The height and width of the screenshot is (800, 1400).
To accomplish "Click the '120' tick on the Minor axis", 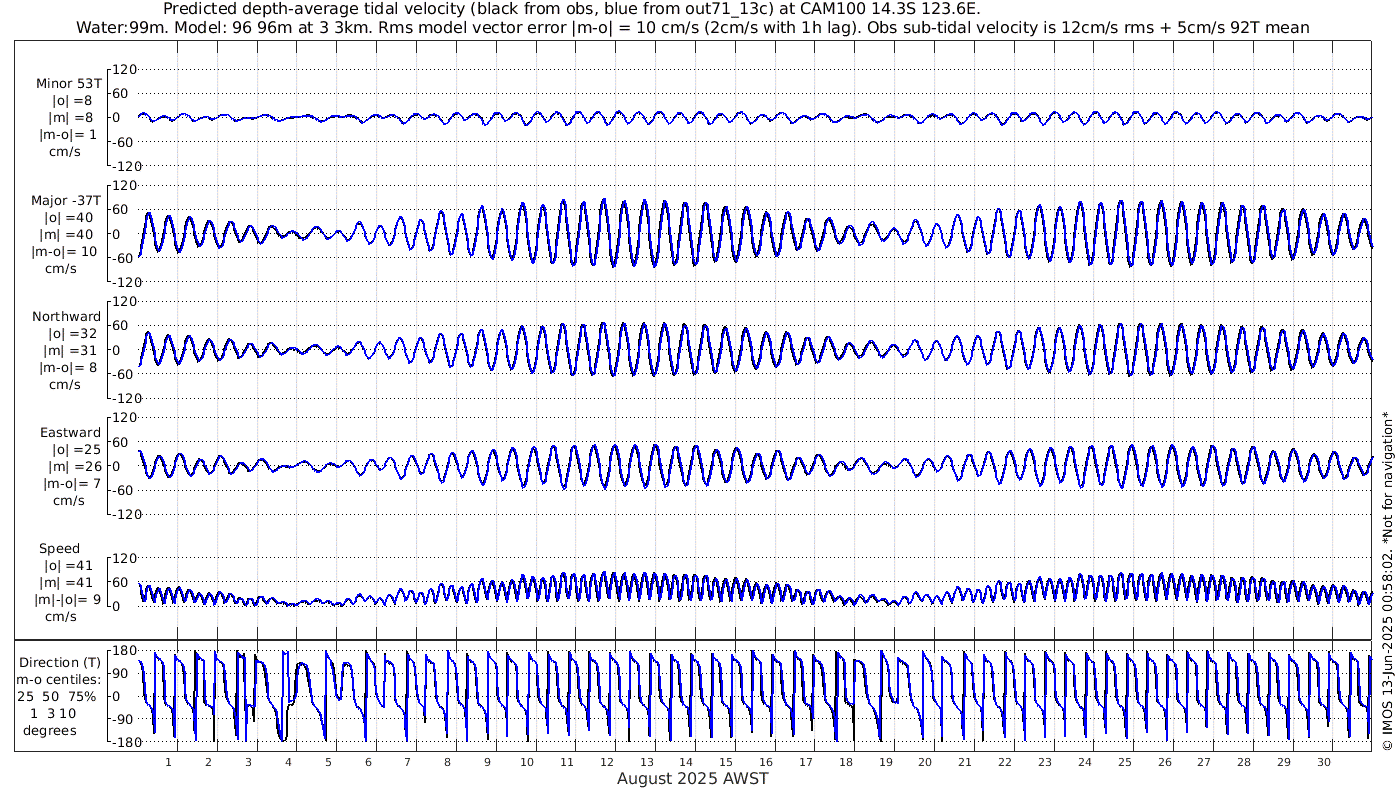I will pos(124,69).
